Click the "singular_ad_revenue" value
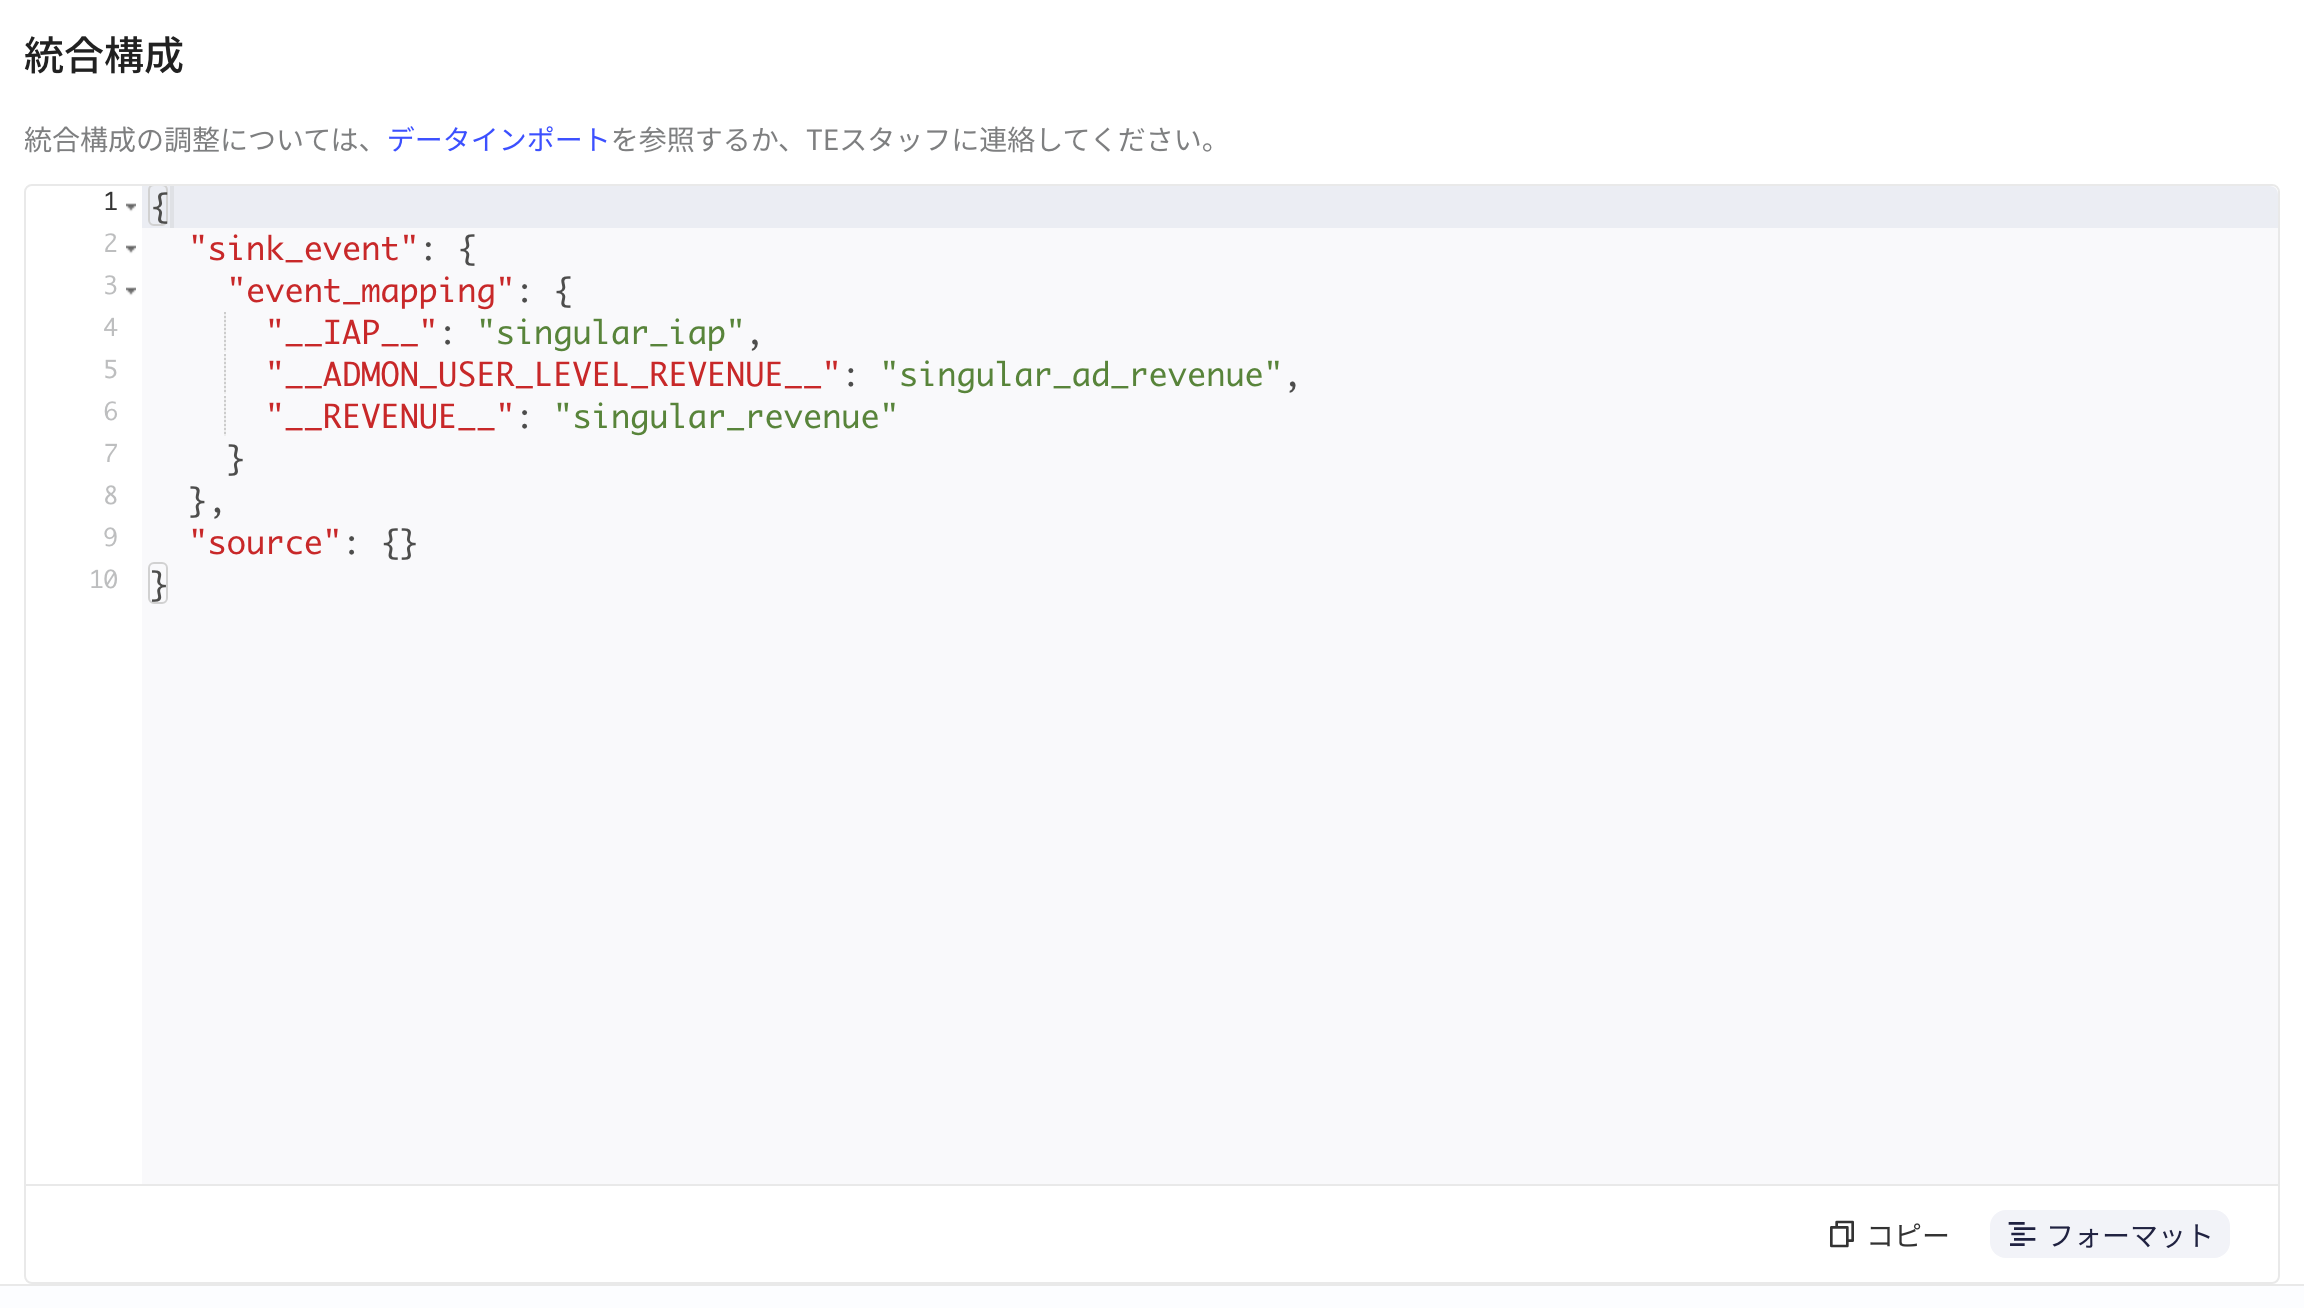 (1081, 375)
